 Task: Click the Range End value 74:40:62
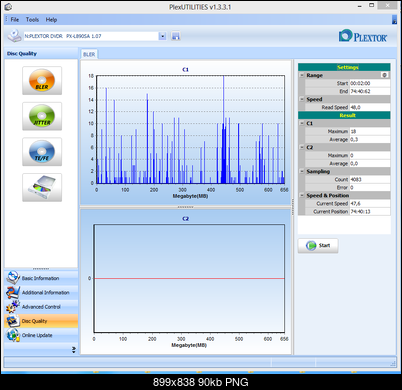tap(369, 91)
